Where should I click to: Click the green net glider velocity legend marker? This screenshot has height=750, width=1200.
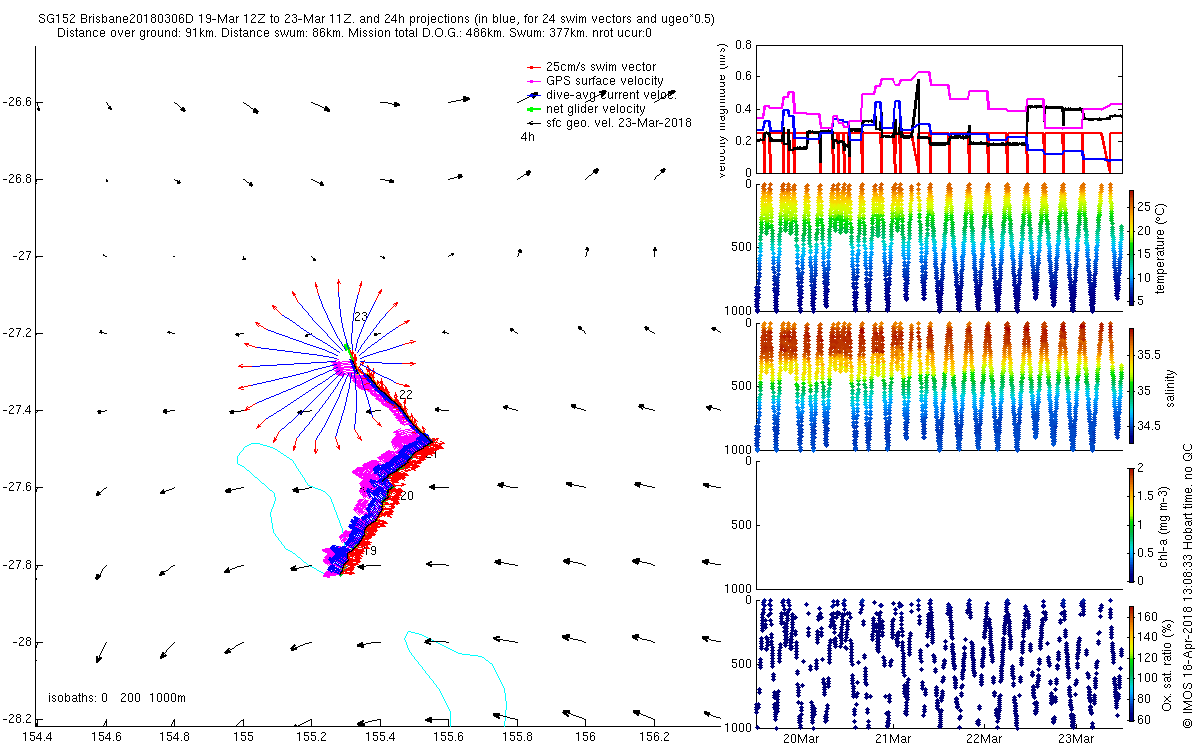pos(534,109)
